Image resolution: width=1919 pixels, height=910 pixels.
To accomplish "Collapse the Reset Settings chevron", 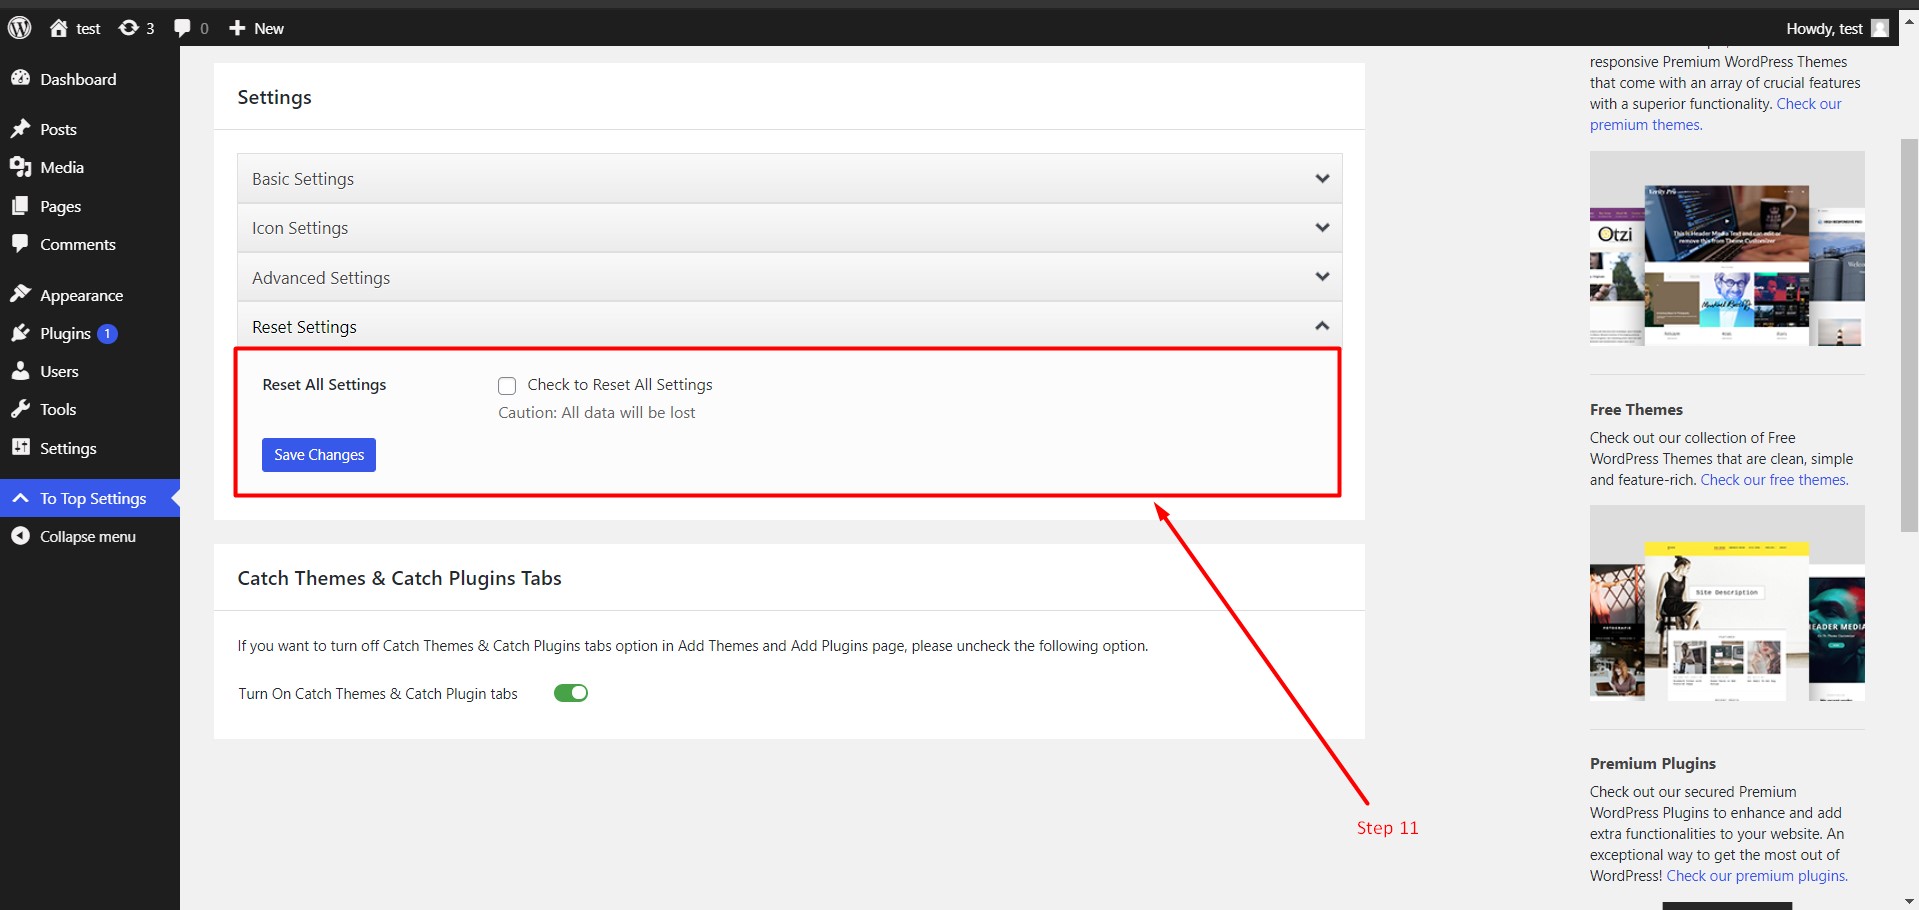I will pos(1322,326).
